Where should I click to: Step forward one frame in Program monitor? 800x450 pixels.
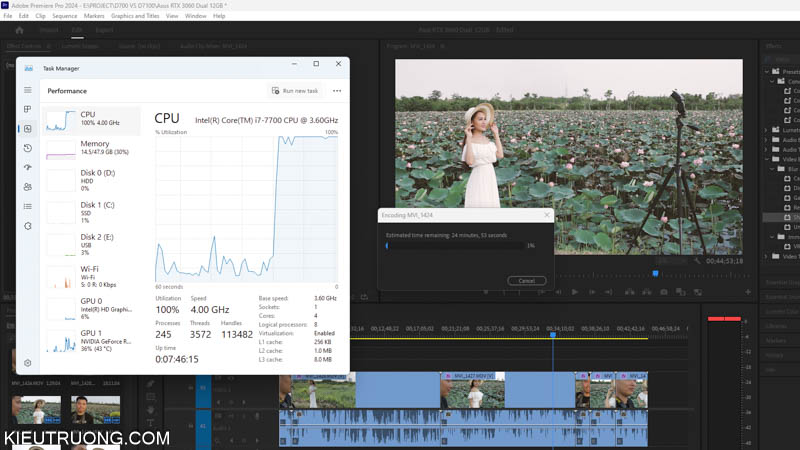(x=592, y=292)
